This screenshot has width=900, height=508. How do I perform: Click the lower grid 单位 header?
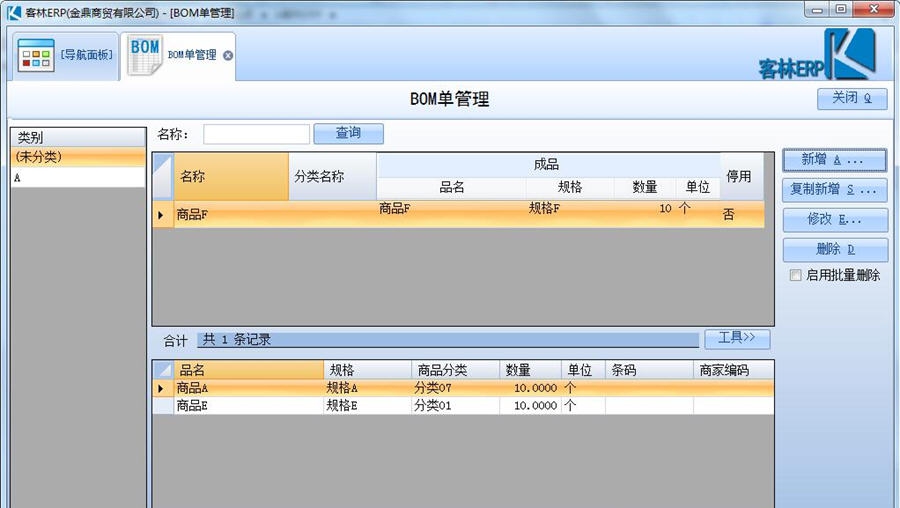(583, 370)
